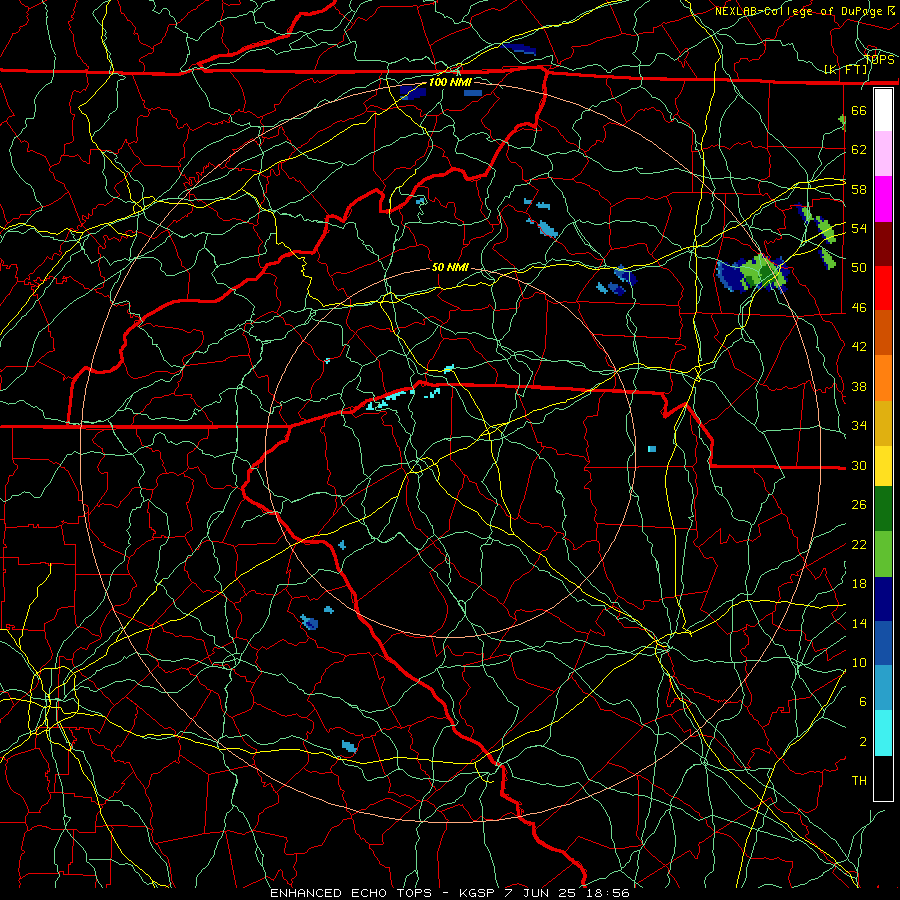This screenshot has width=900, height=900.
Task: Click the "100 NMI" range ring label
Action: coord(450,82)
